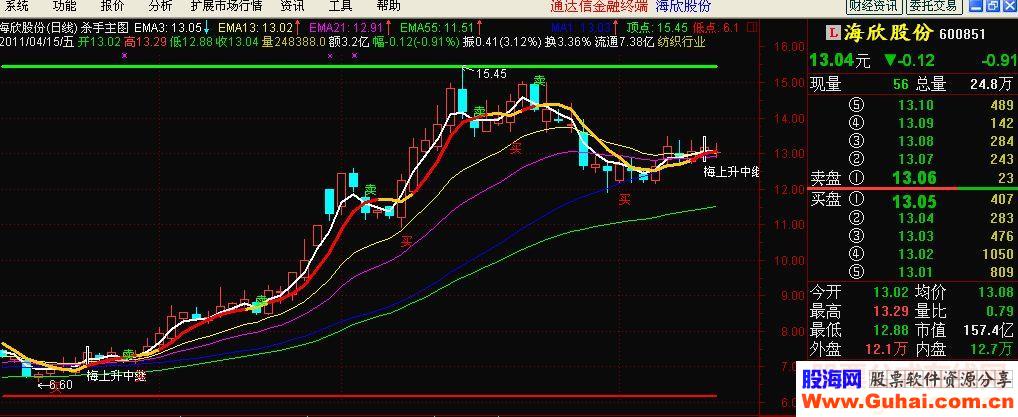
Task: Click the 杀手主图 indicator name
Action: pos(103,27)
